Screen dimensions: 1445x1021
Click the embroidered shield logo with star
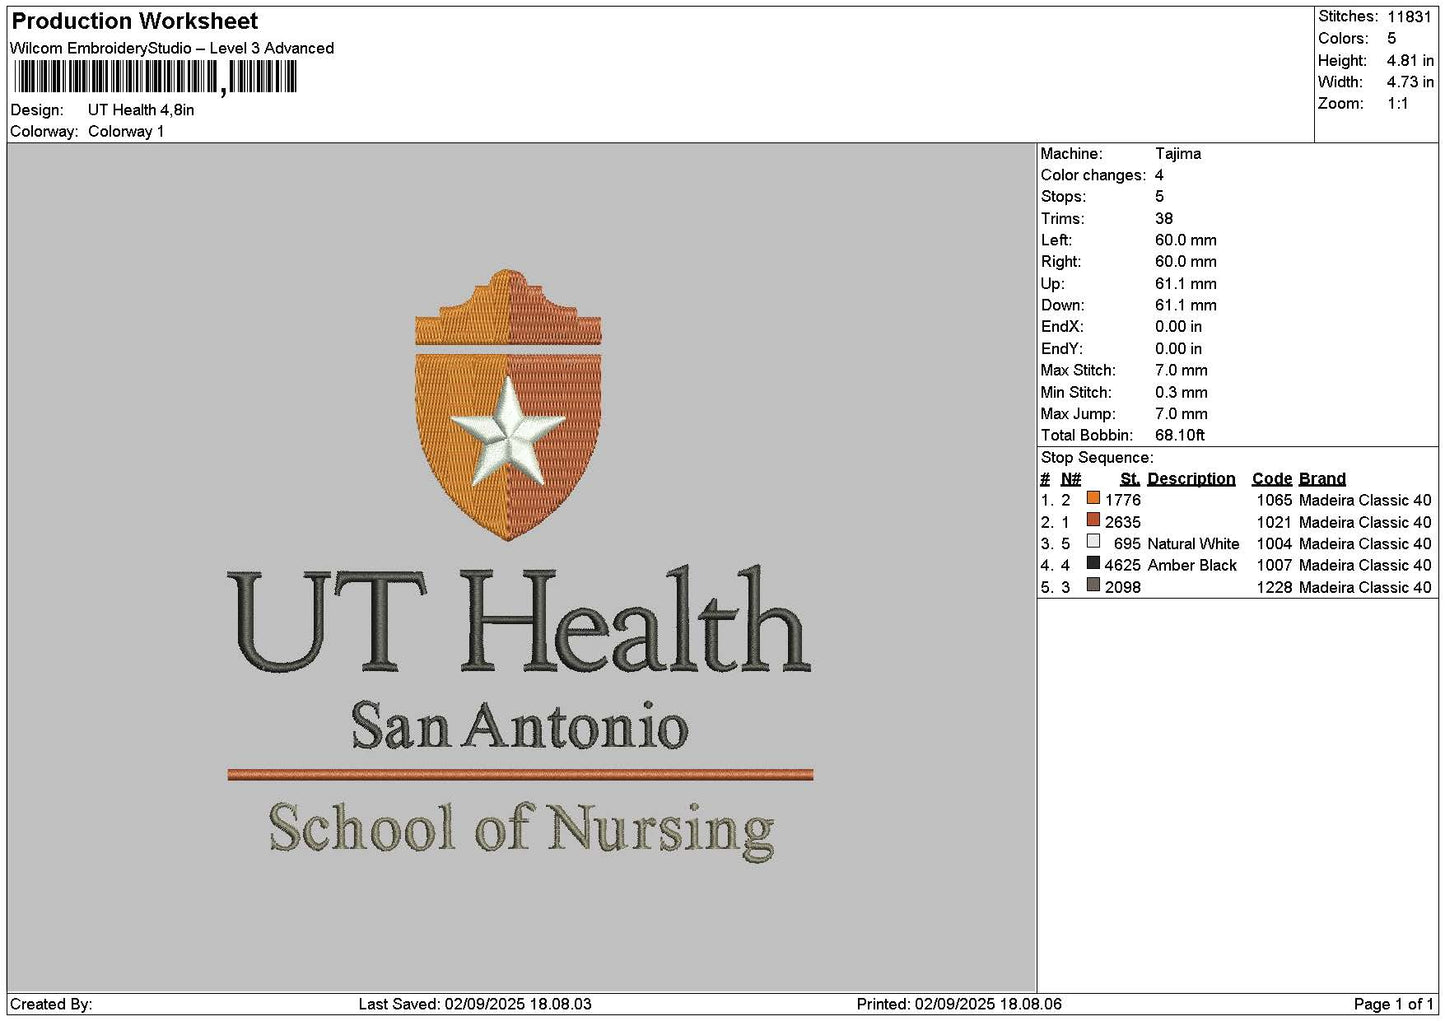508,405
